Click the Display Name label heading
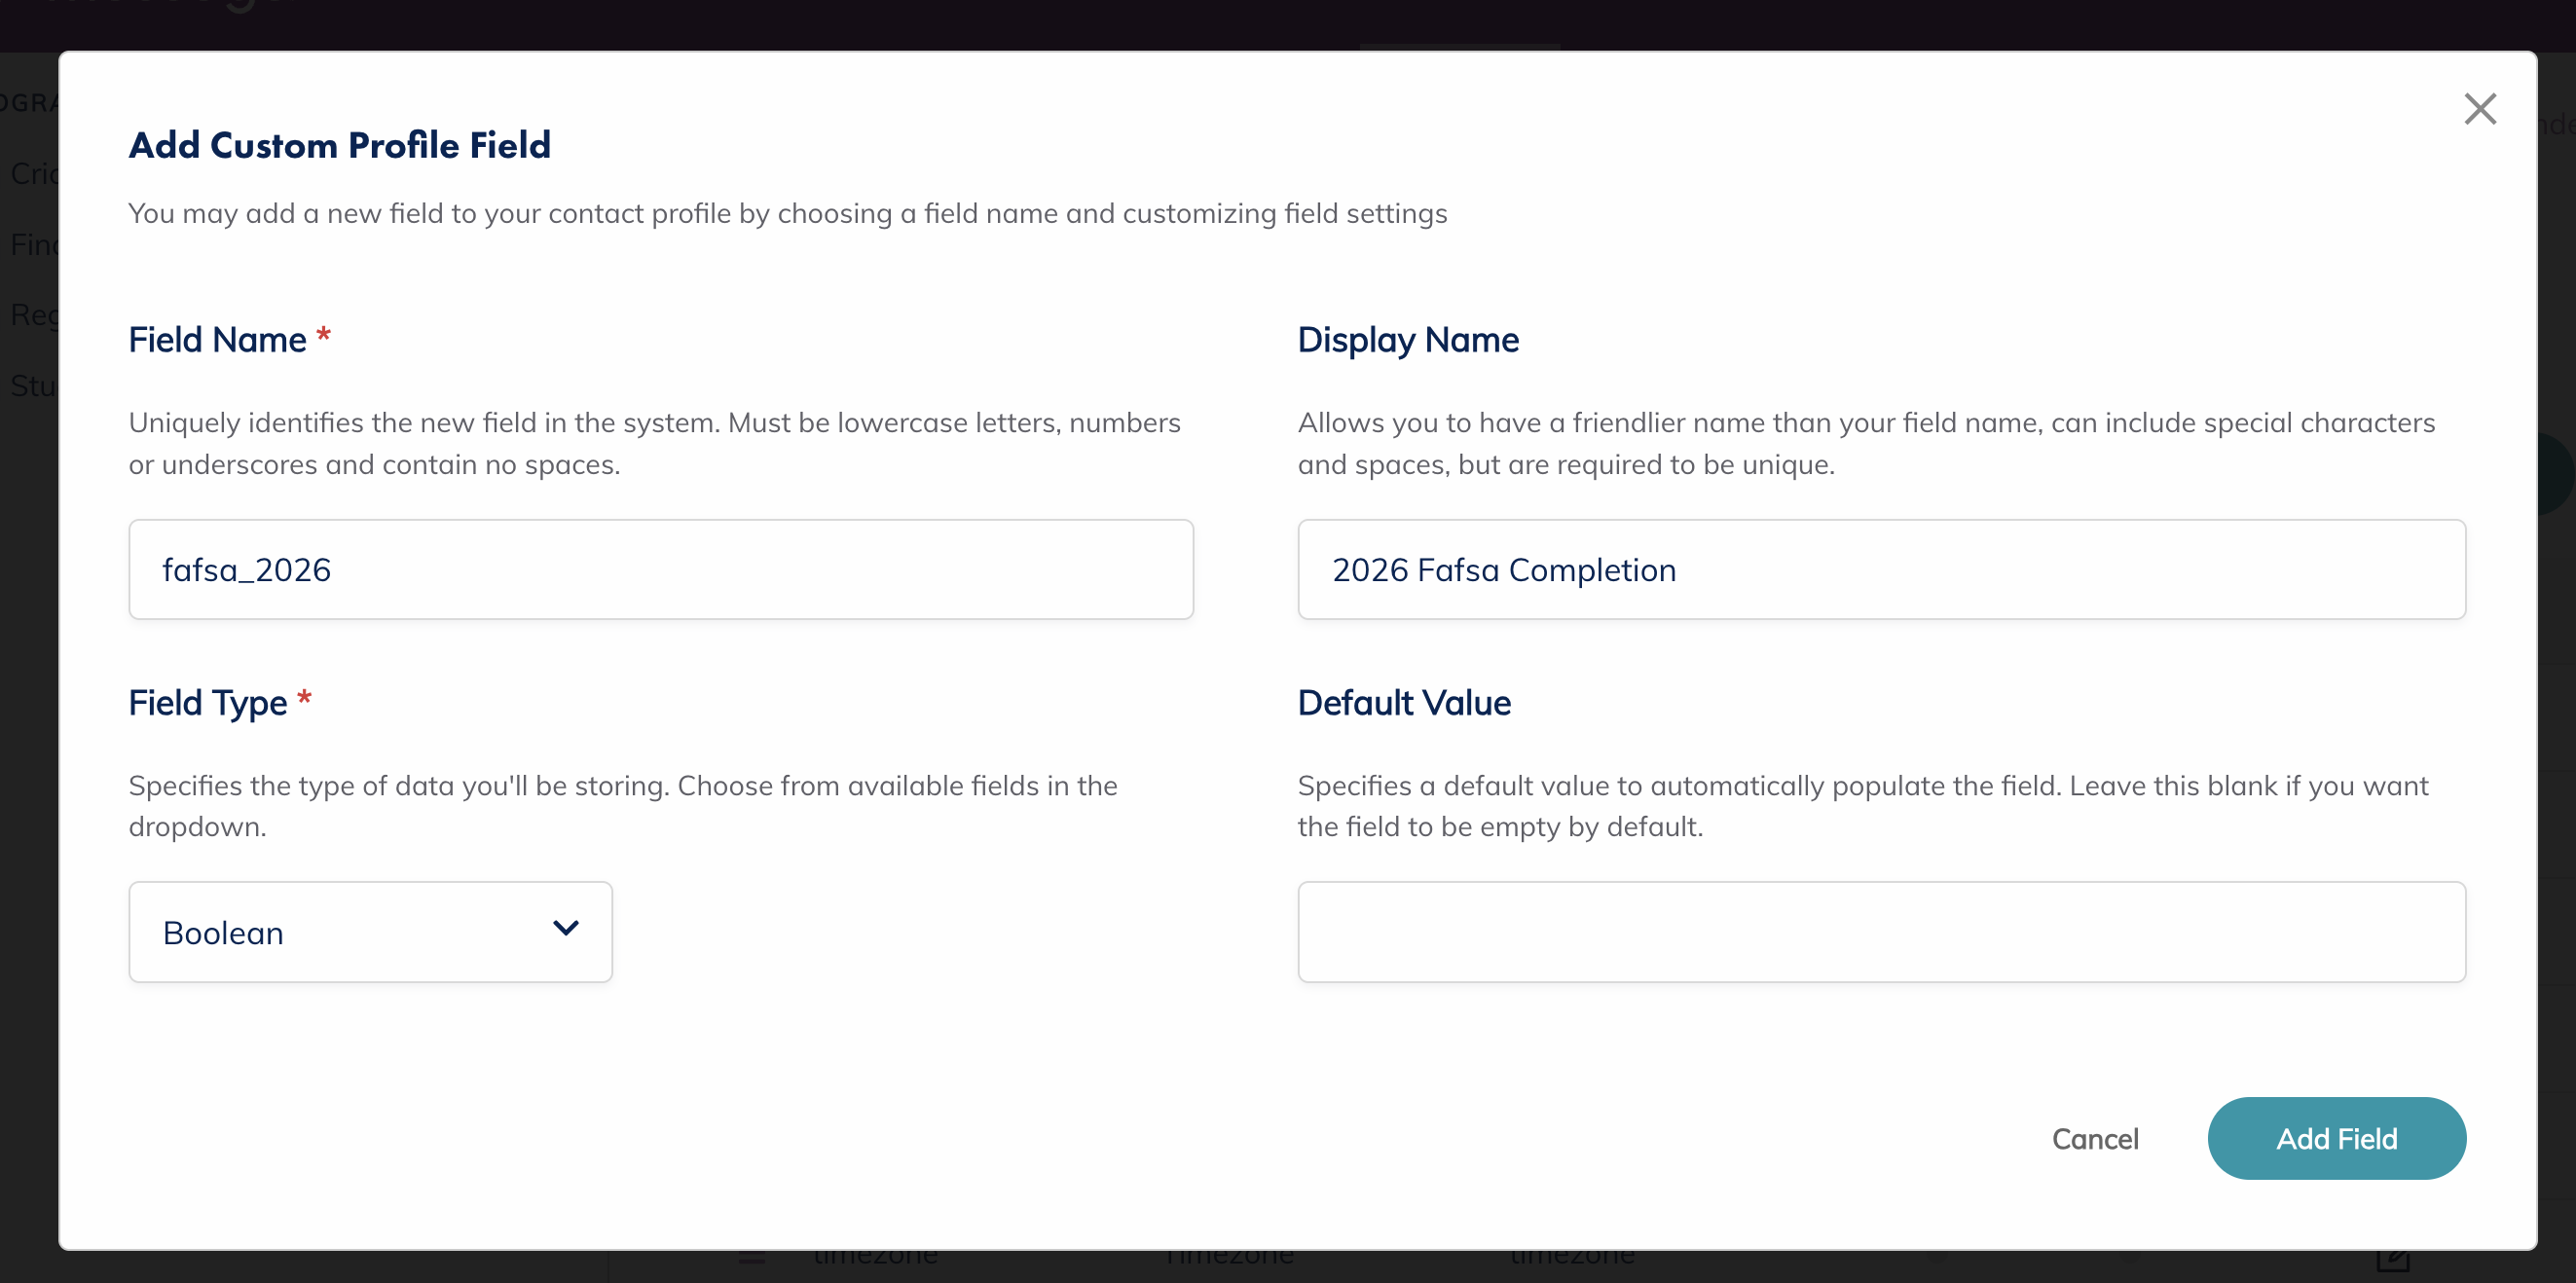 1407,340
